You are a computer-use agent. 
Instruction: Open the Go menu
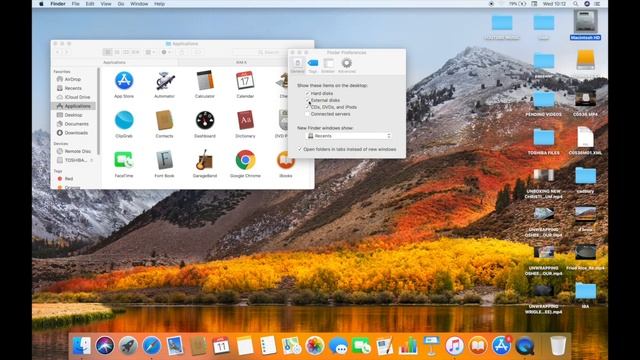[x=121, y=4]
